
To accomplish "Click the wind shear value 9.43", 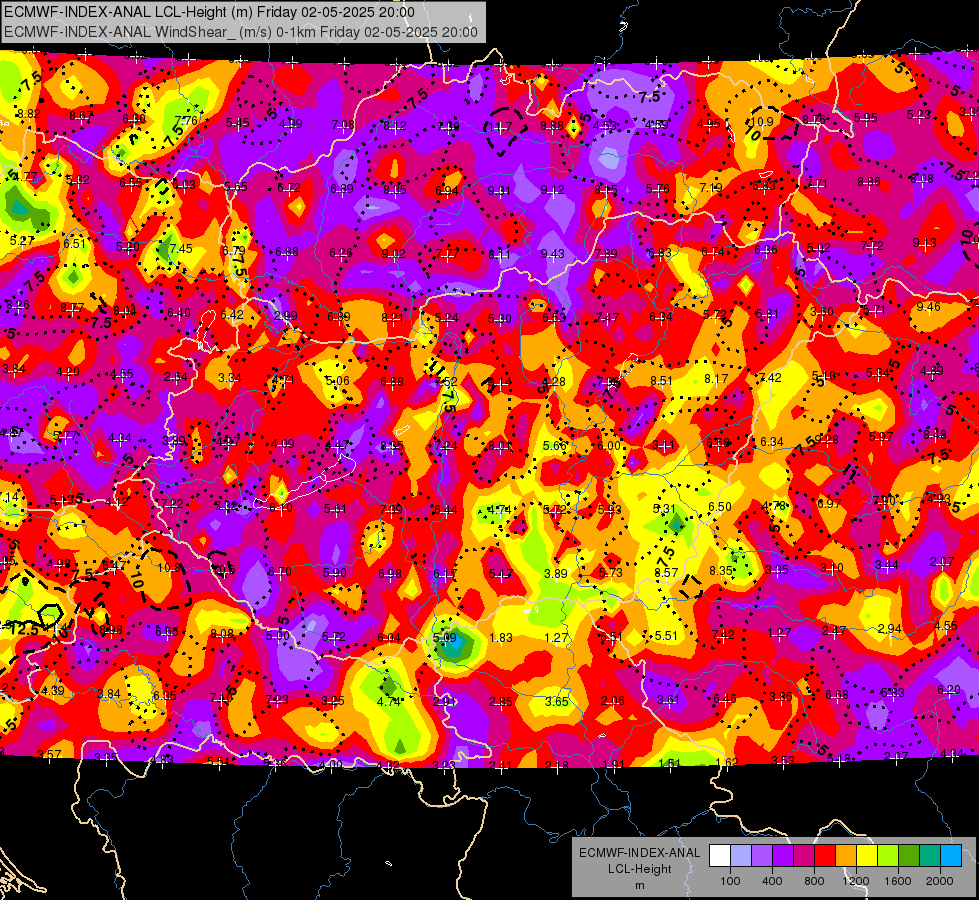I will 553,254.
